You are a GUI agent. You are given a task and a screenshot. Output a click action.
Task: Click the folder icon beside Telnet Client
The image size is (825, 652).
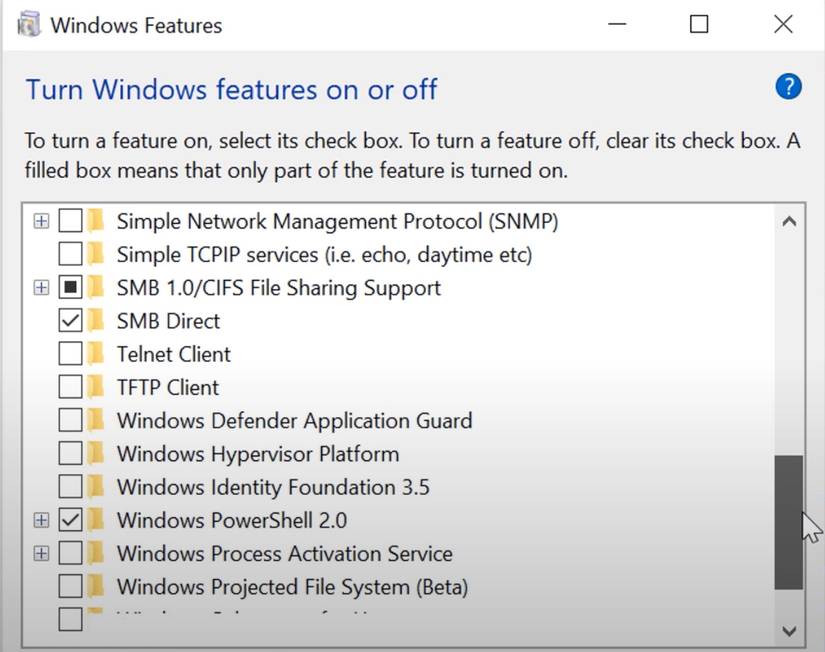point(96,354)
